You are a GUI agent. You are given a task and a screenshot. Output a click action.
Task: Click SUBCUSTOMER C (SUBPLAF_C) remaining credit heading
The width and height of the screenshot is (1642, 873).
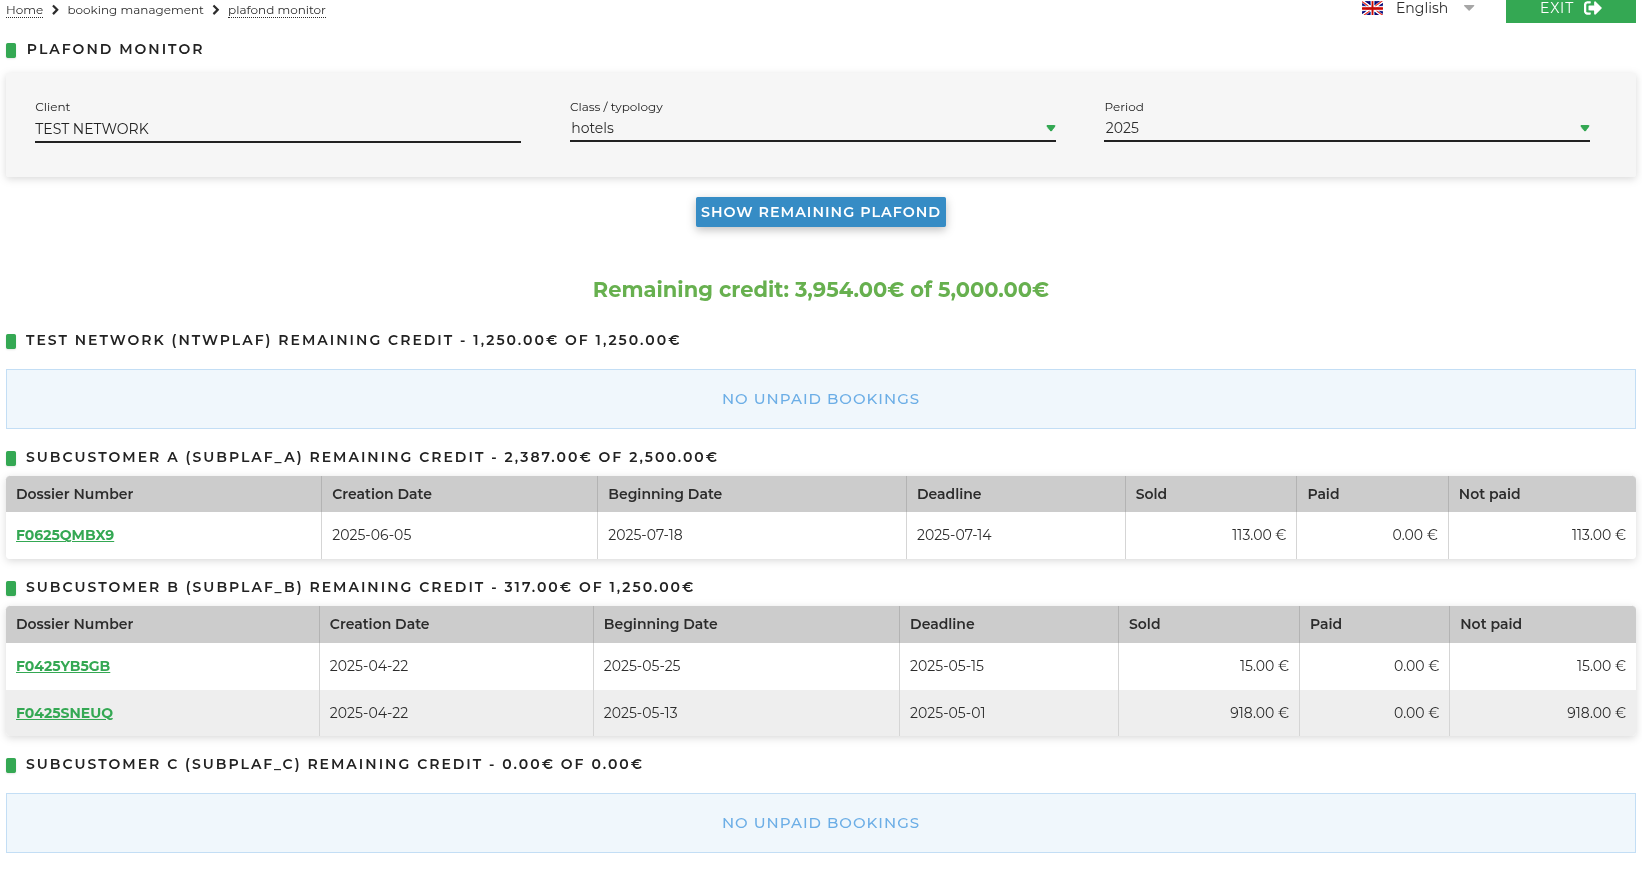point(334,764)
